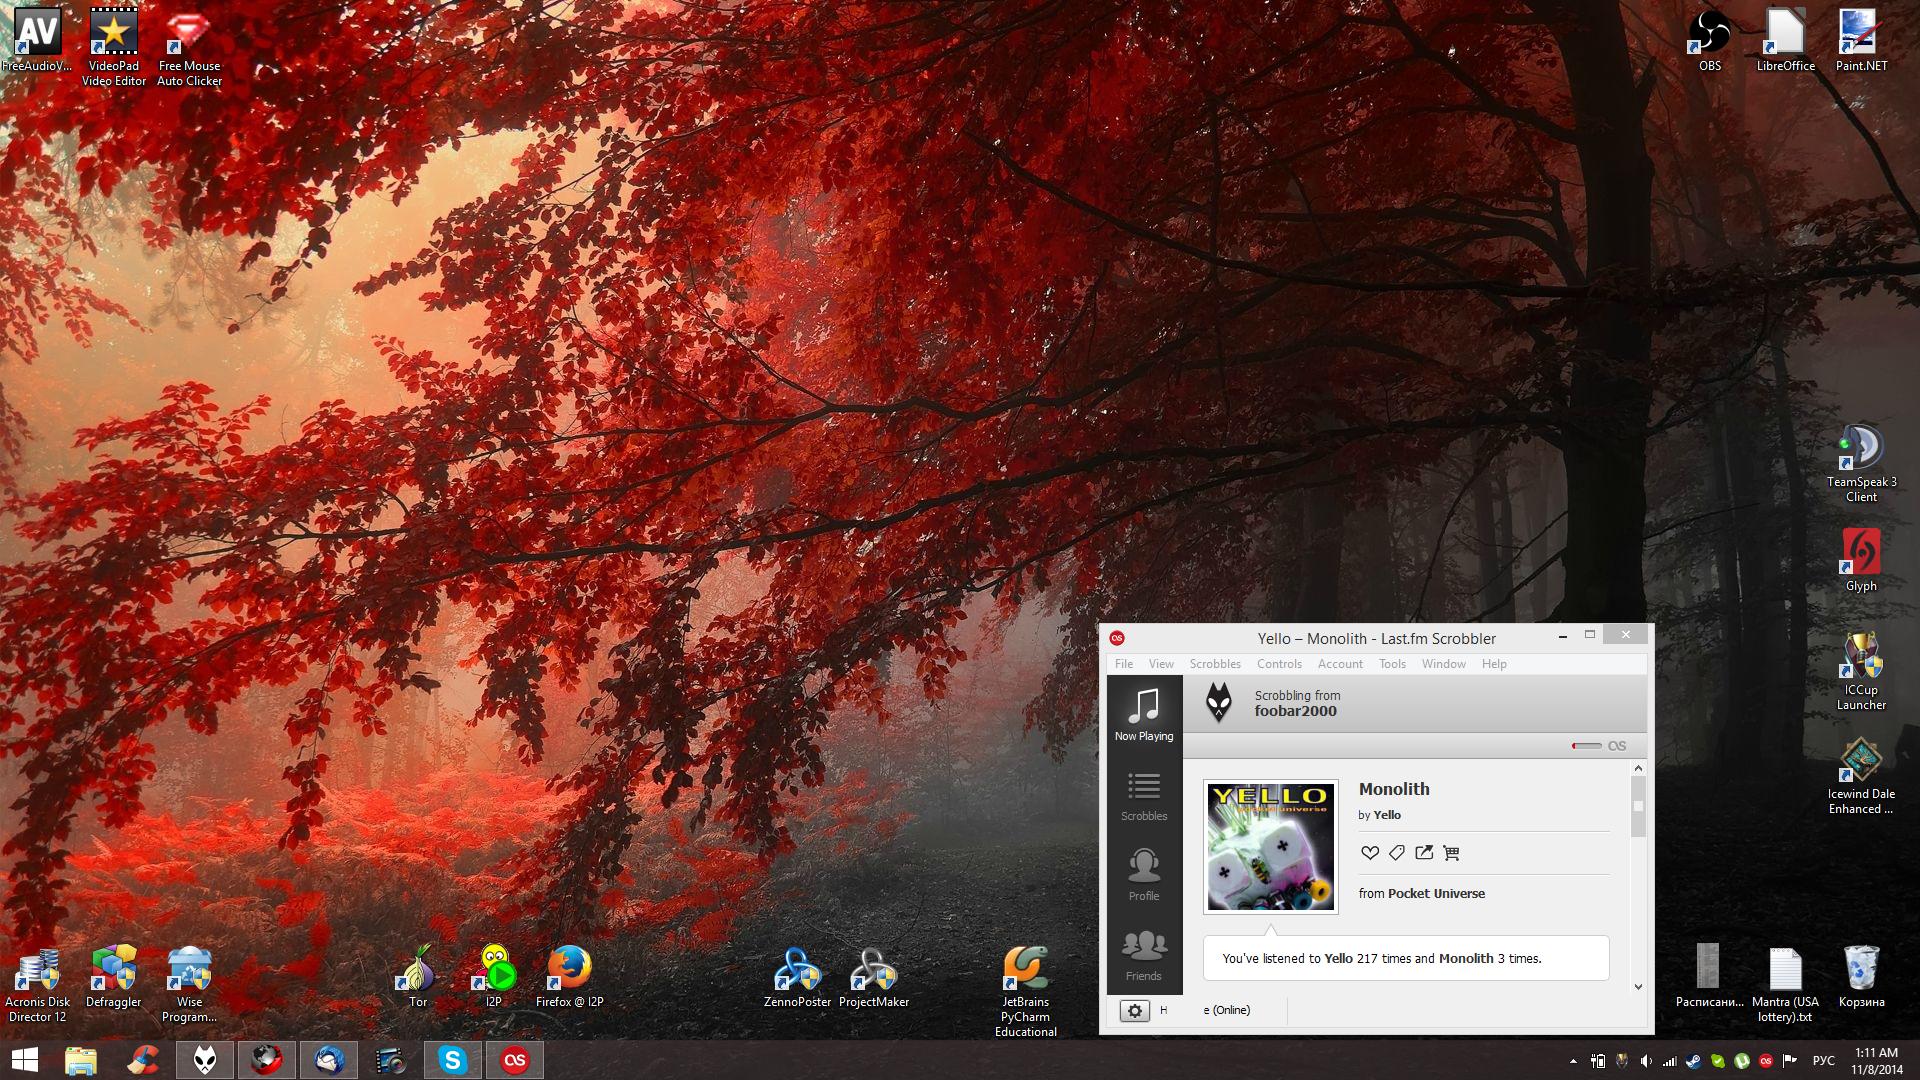Click the scrollbar down arrow in Scrobbler
The width and height of the screenshot is (1920, 1080).
pyautogui.click(x=1638, y=987)
